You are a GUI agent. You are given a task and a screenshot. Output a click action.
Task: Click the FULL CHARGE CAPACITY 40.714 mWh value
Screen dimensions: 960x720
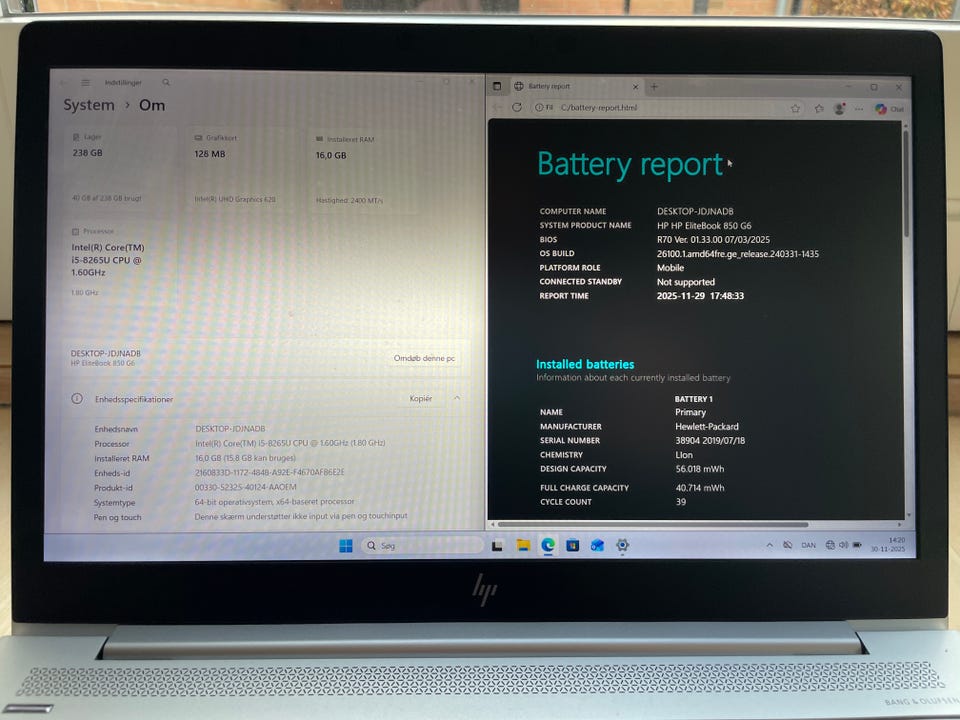pyautogui.click(x=700, y=488)
